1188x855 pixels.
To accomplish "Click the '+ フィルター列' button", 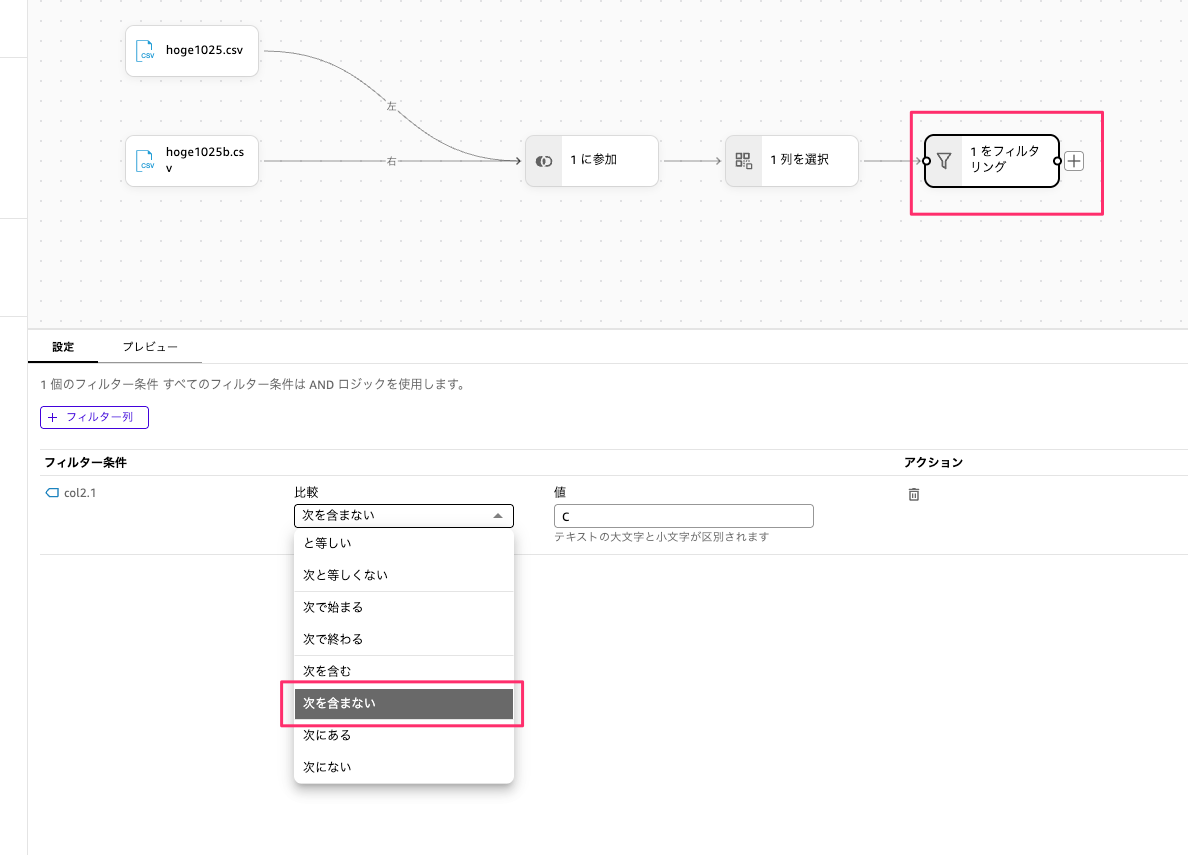I will click(95, 417).
